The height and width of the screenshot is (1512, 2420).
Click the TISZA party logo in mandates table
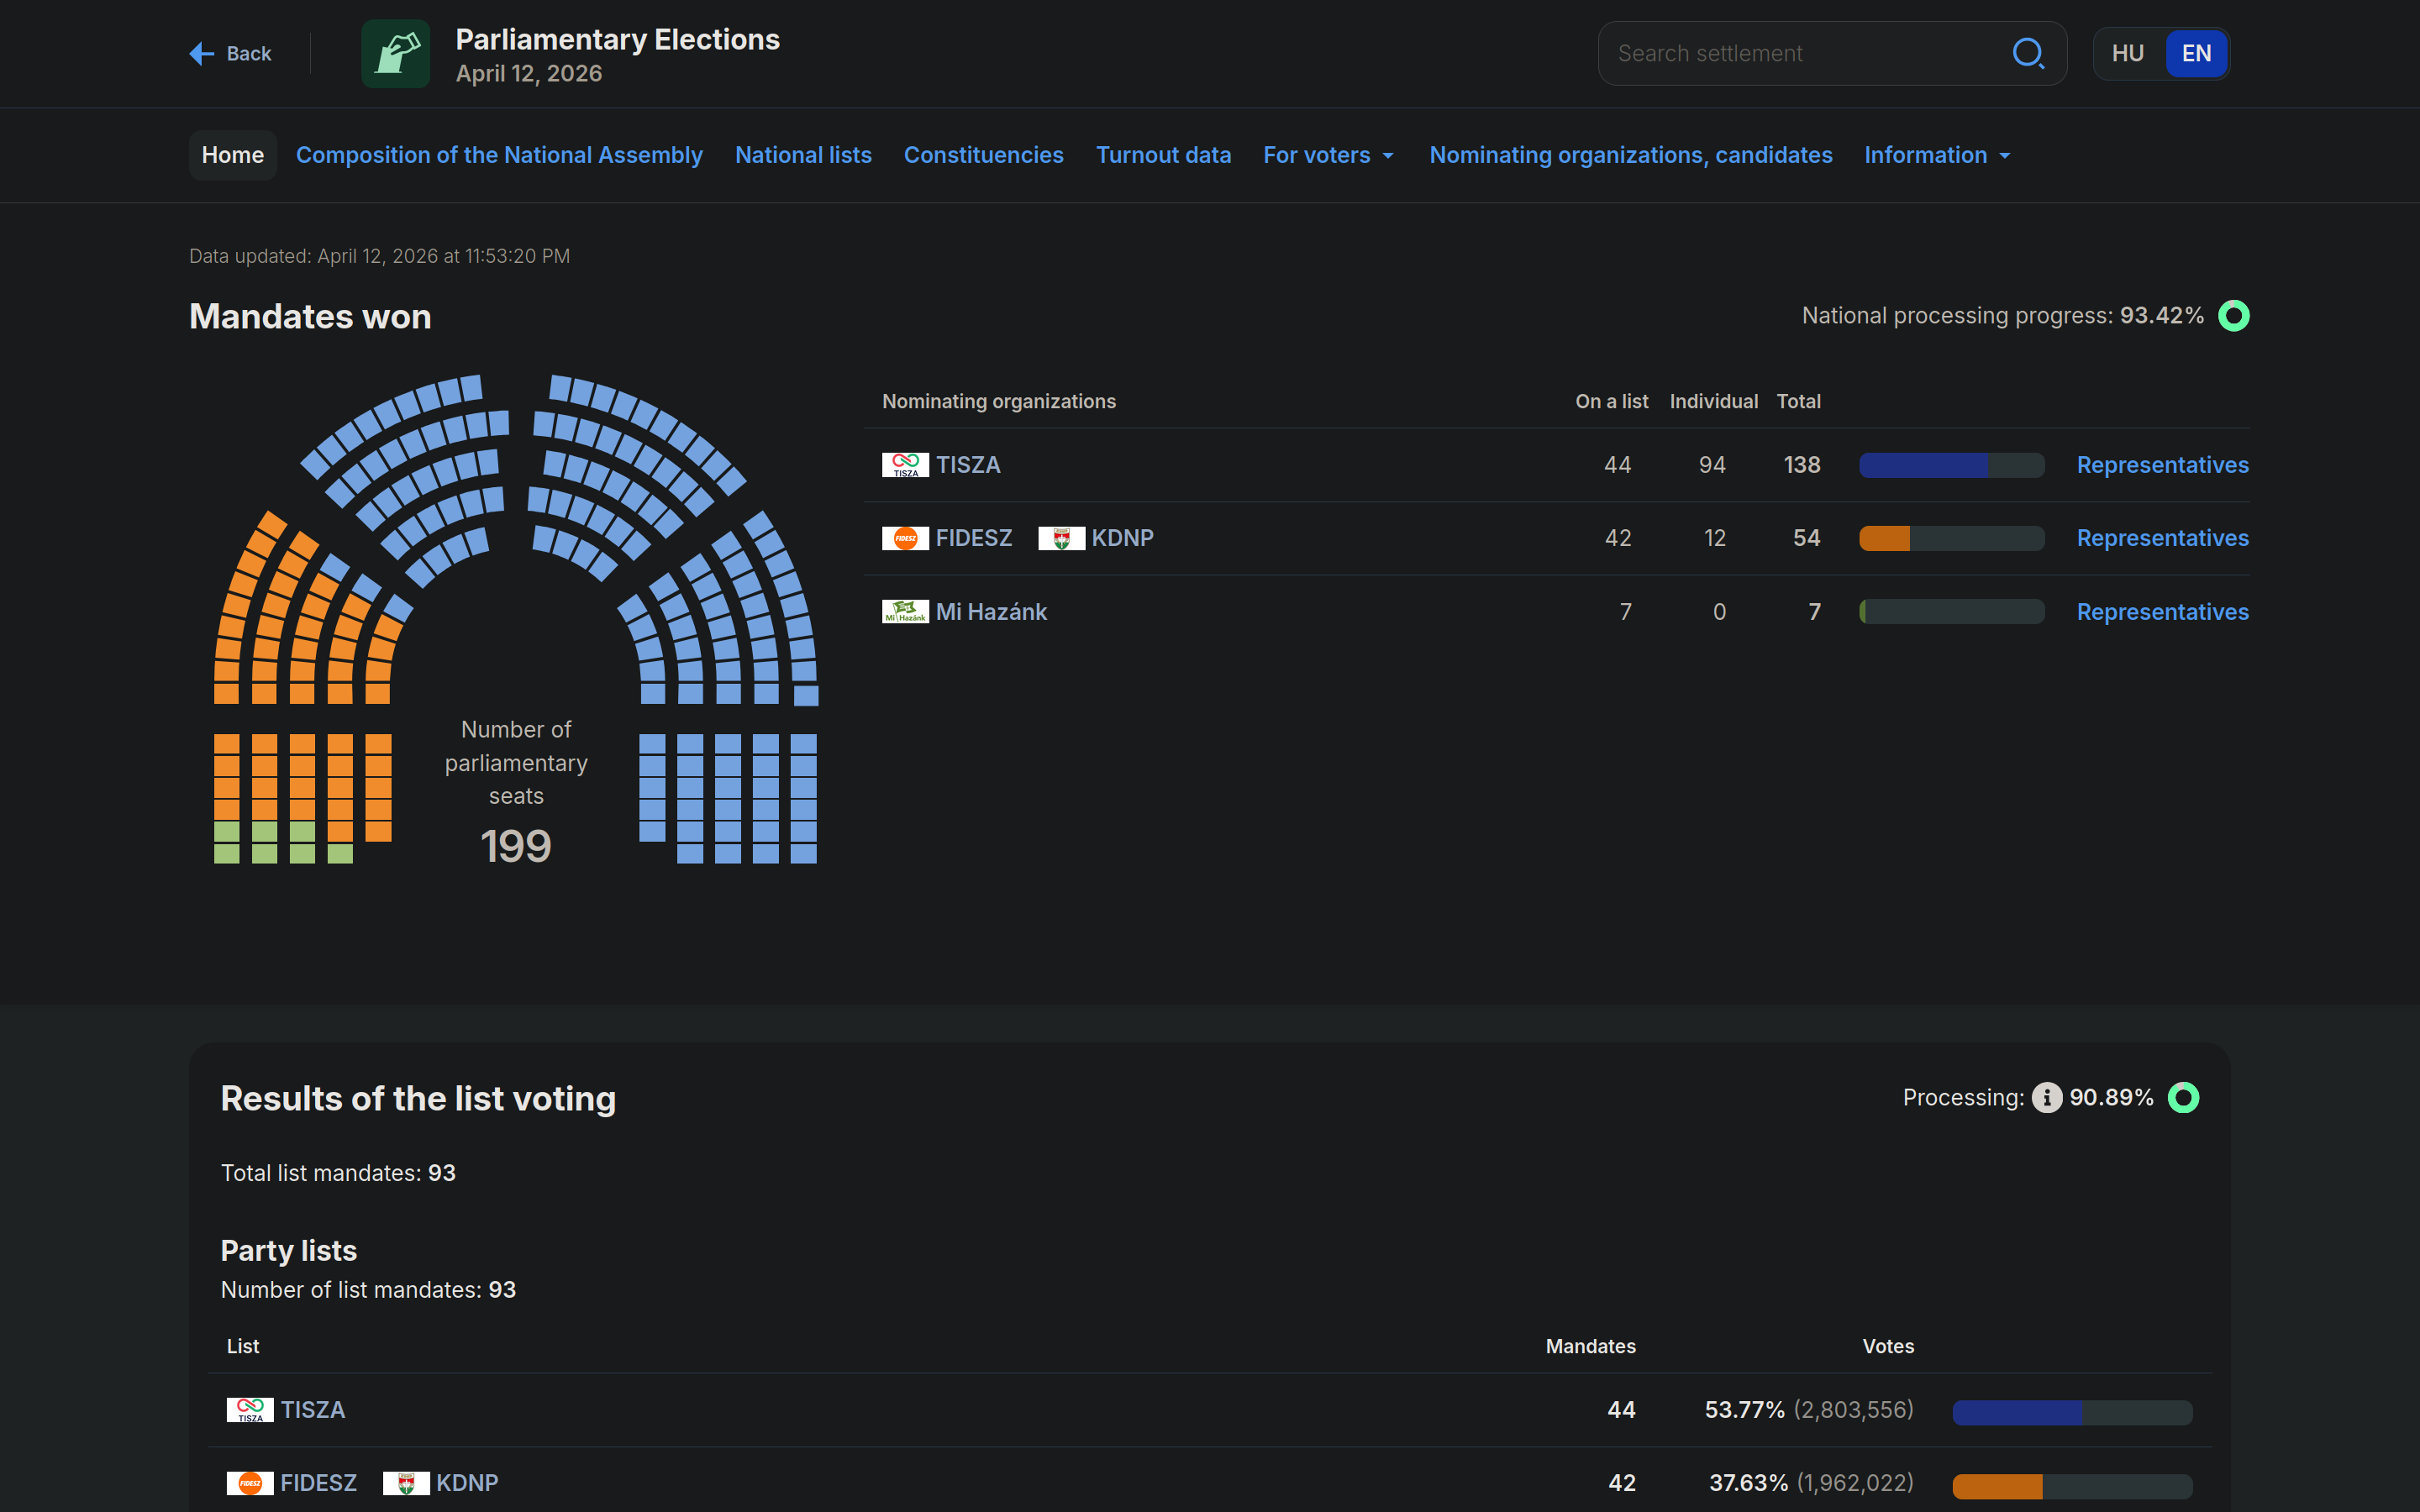[x=905, y=465]
